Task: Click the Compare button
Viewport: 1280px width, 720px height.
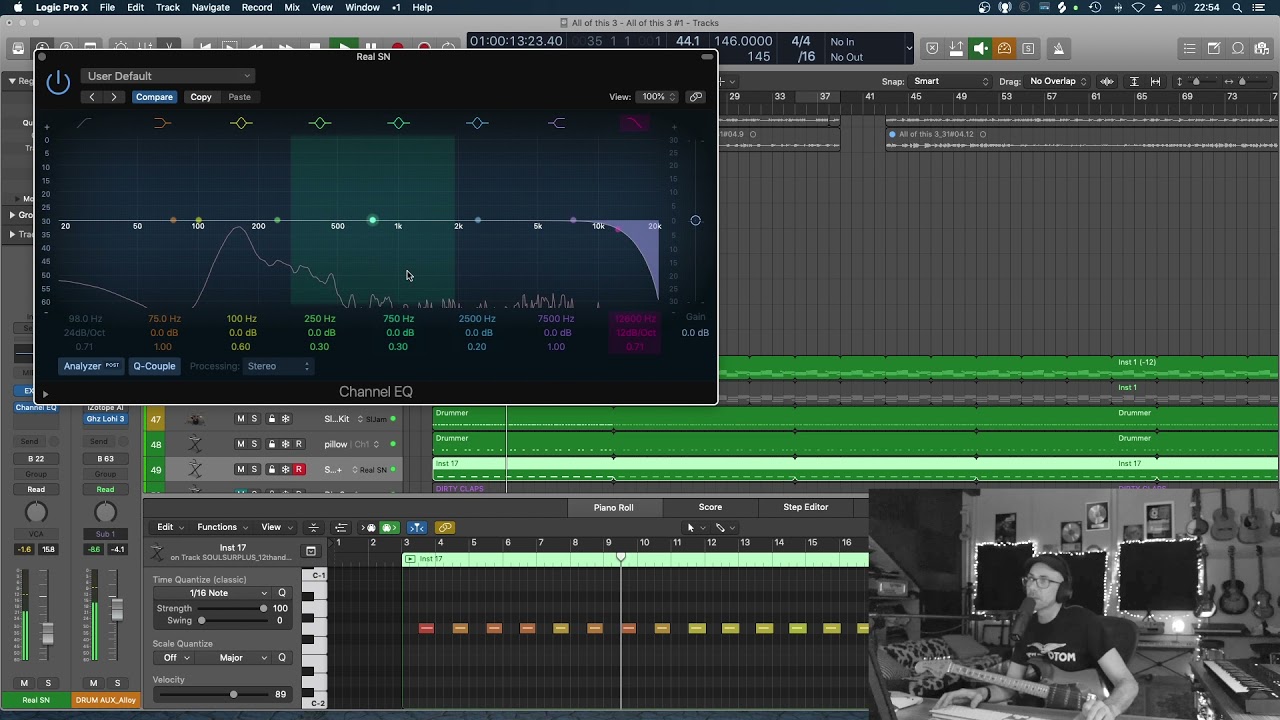Action: coord(154,97)
